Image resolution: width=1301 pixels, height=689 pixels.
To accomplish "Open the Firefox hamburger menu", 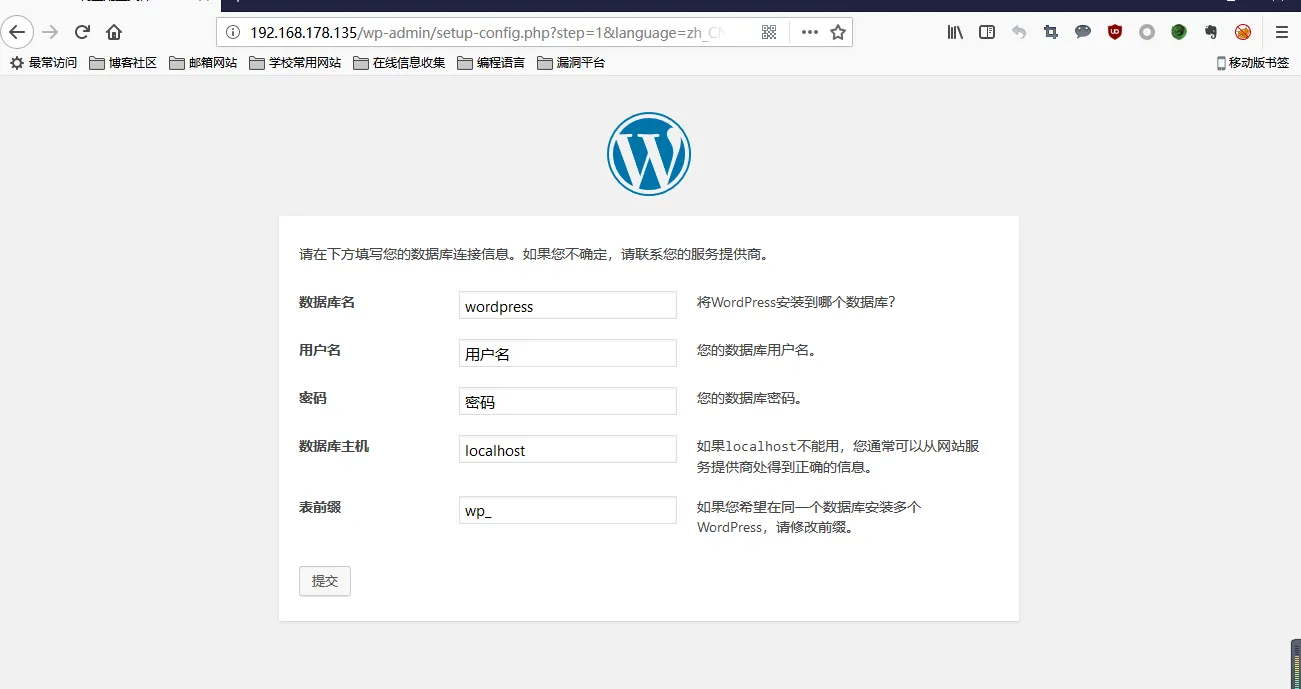I will coord(1282,32).
